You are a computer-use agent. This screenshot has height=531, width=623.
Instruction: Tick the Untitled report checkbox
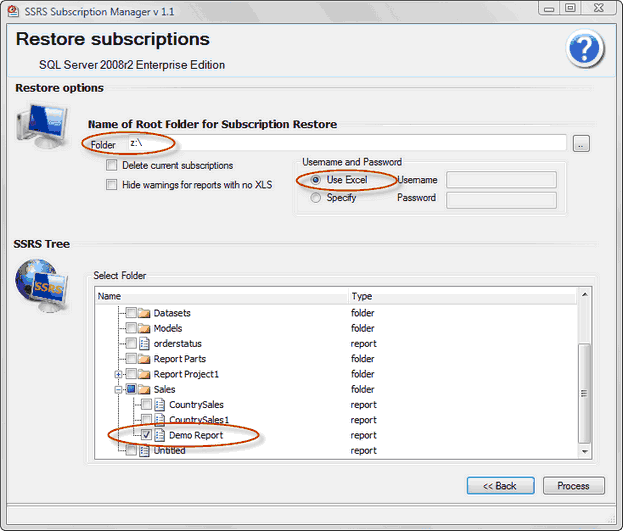click(131, 450)
